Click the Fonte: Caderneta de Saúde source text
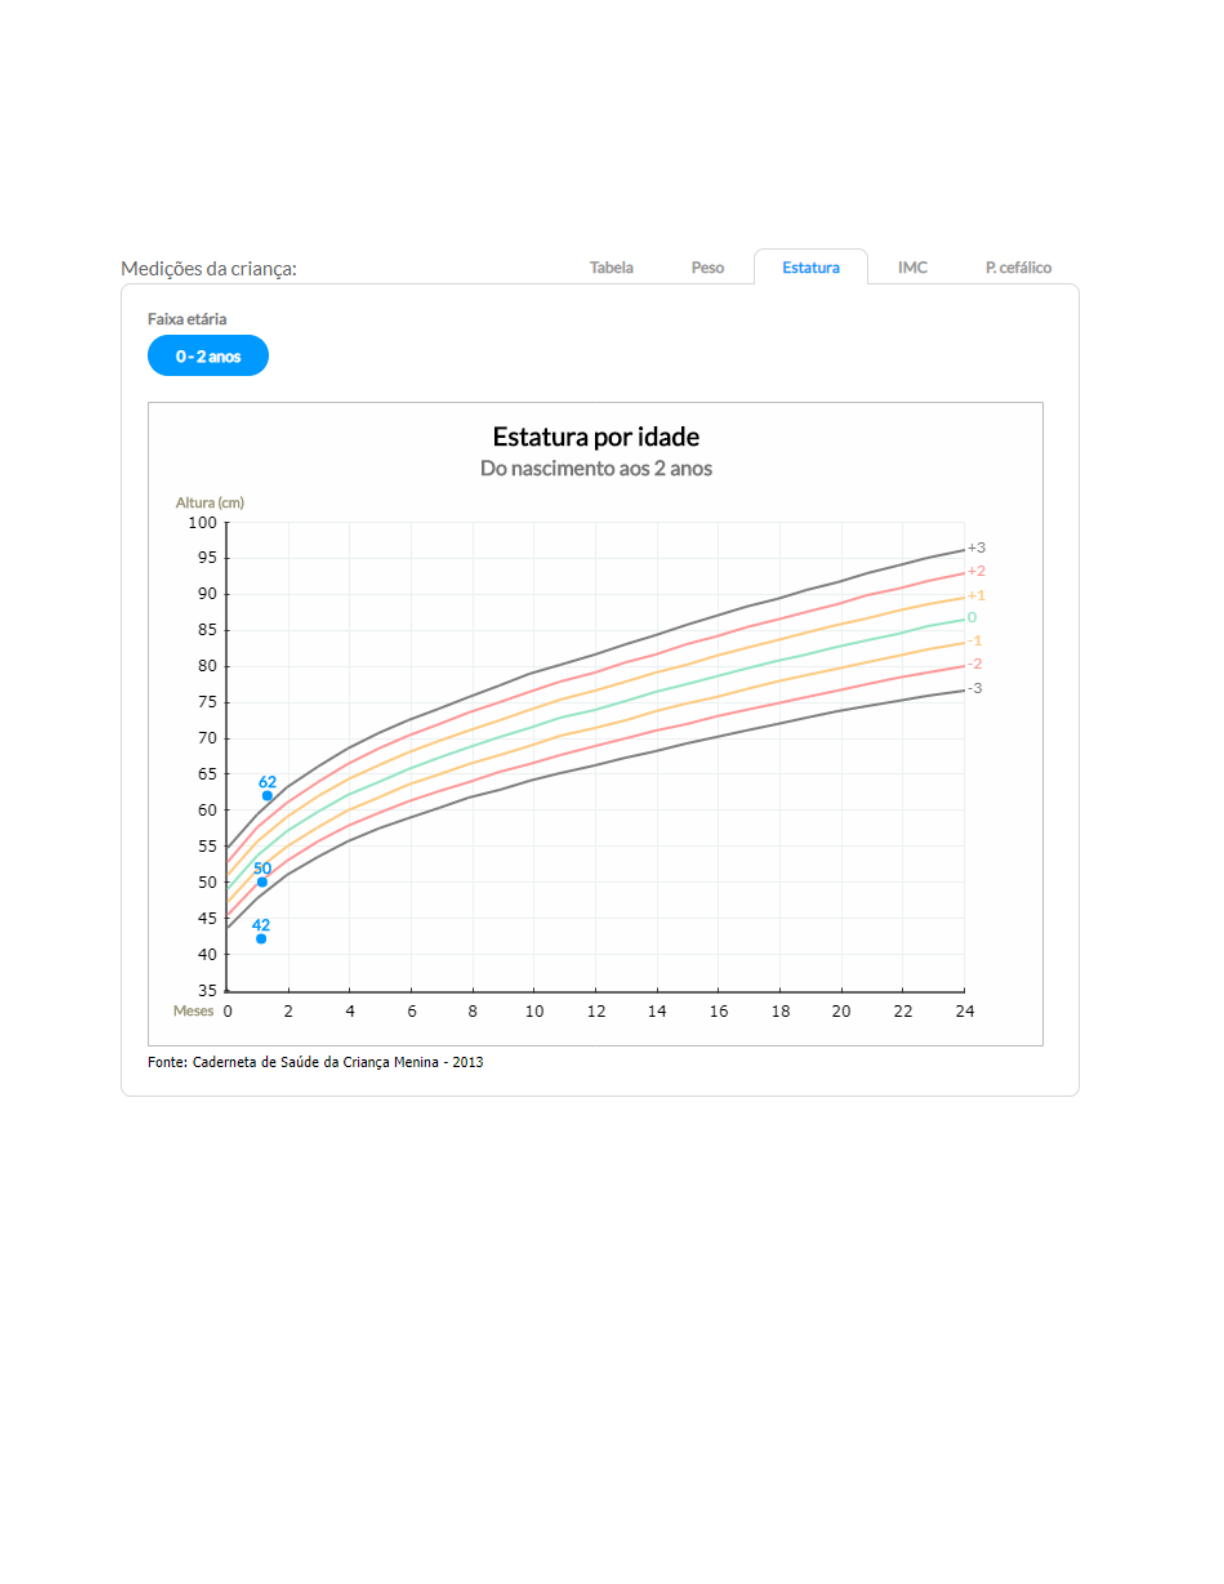The height and width of the screenshot is (1584, 1224). 315,1062
